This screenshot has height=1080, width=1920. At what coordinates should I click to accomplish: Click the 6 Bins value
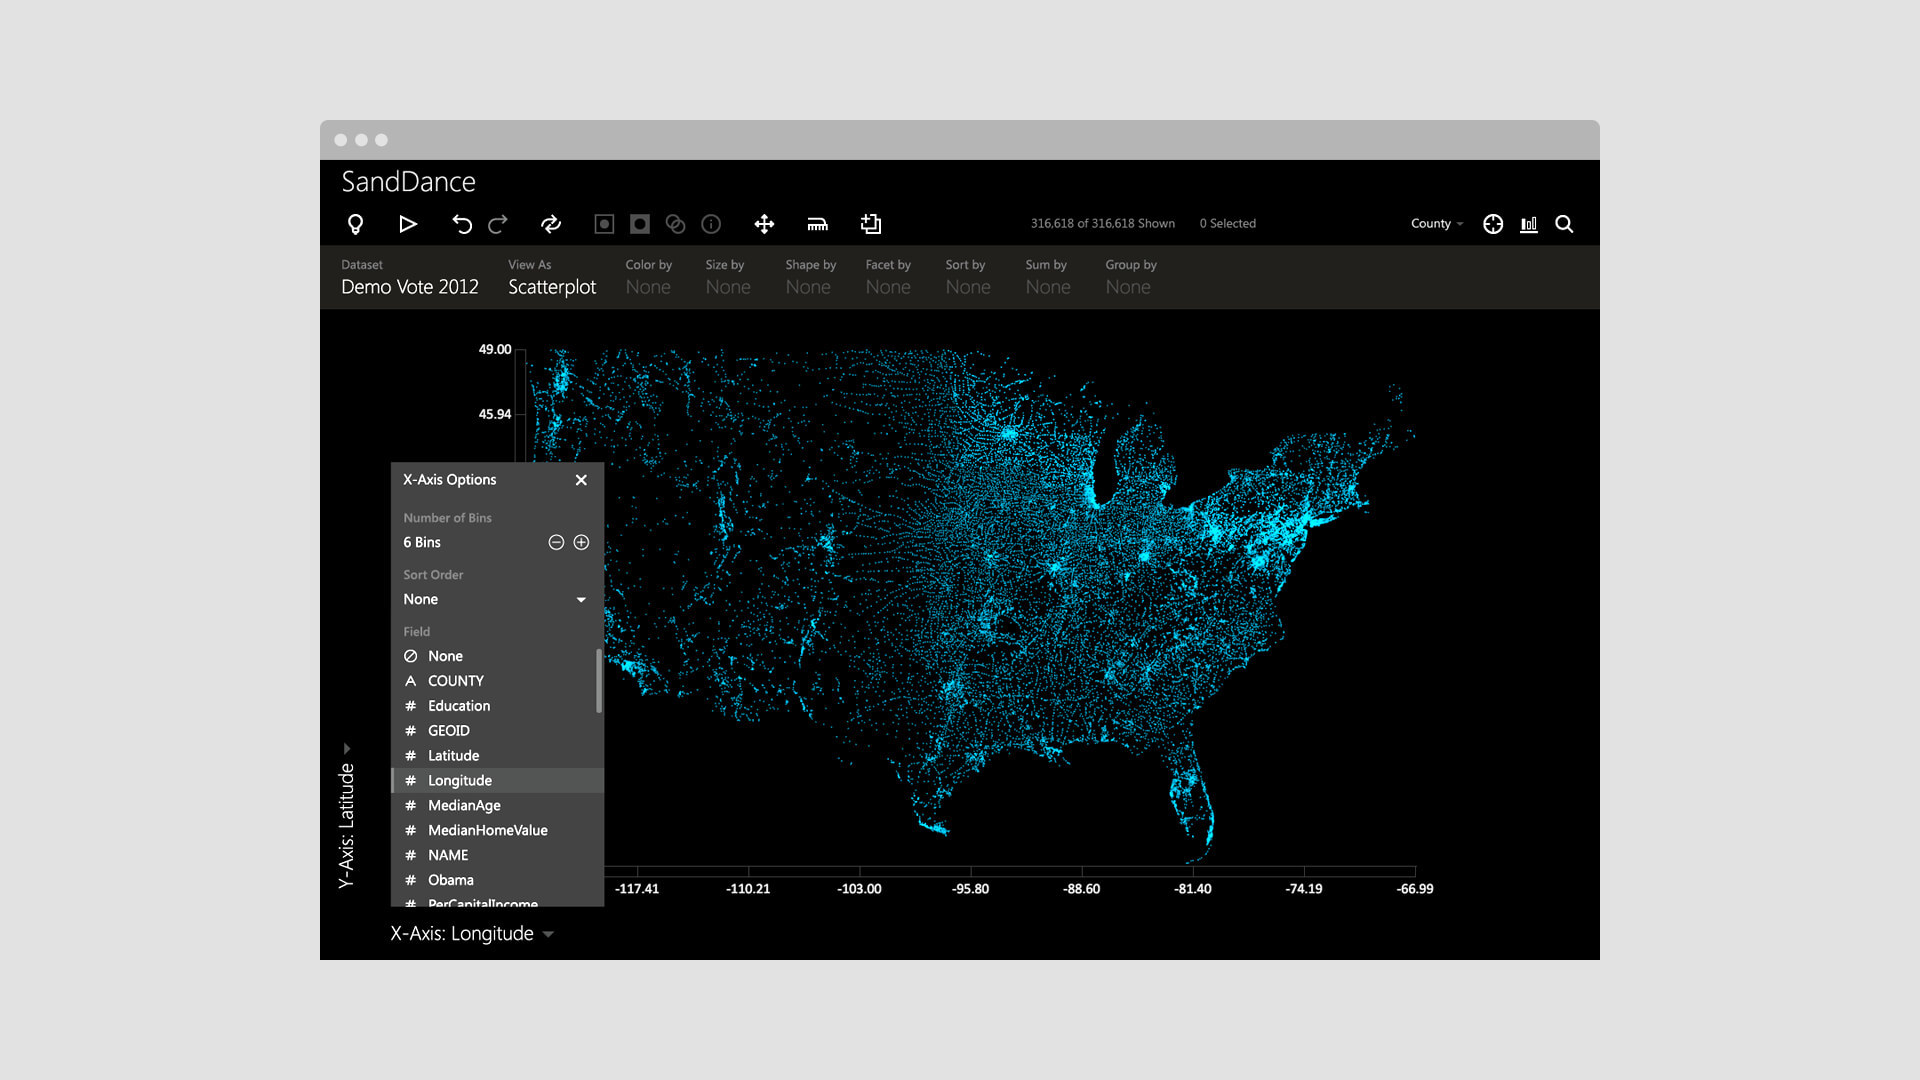coord(422,542)
